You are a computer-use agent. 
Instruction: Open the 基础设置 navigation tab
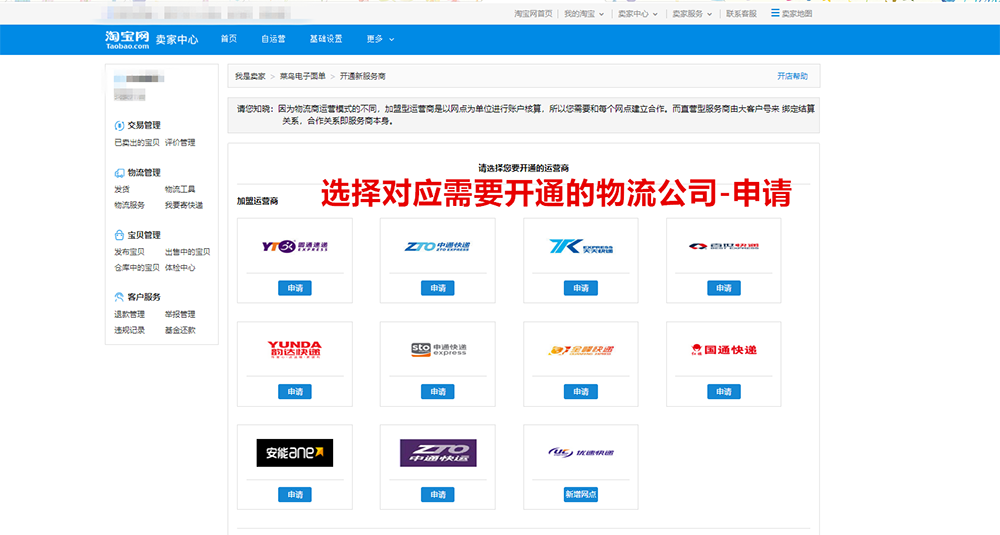pos(326,40)
